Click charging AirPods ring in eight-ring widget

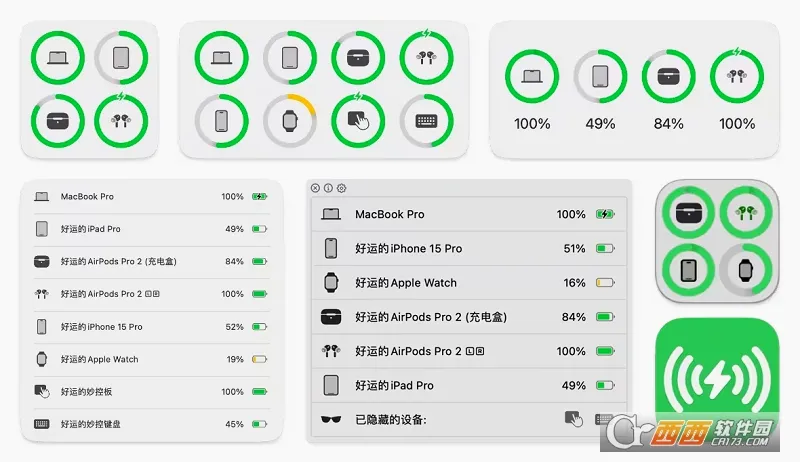pyautogui.click(x=427, y=58)
